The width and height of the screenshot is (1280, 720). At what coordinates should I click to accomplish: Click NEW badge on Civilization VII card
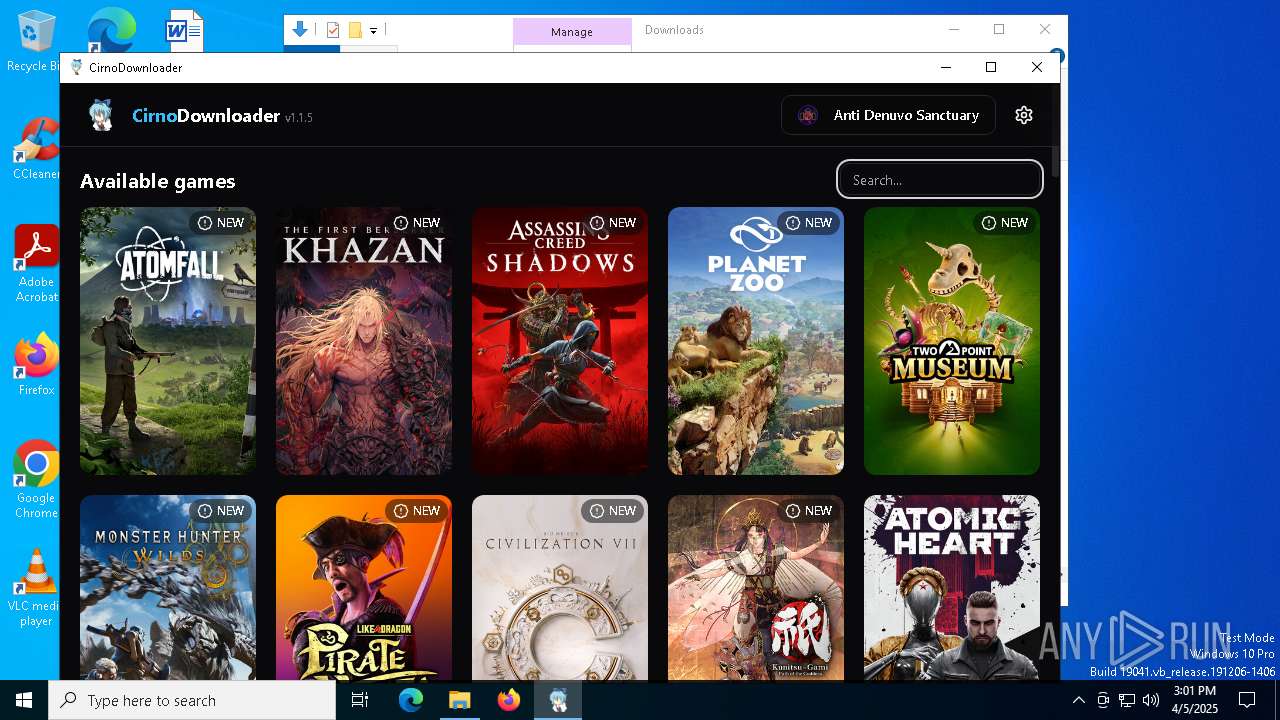click(613, 511)
